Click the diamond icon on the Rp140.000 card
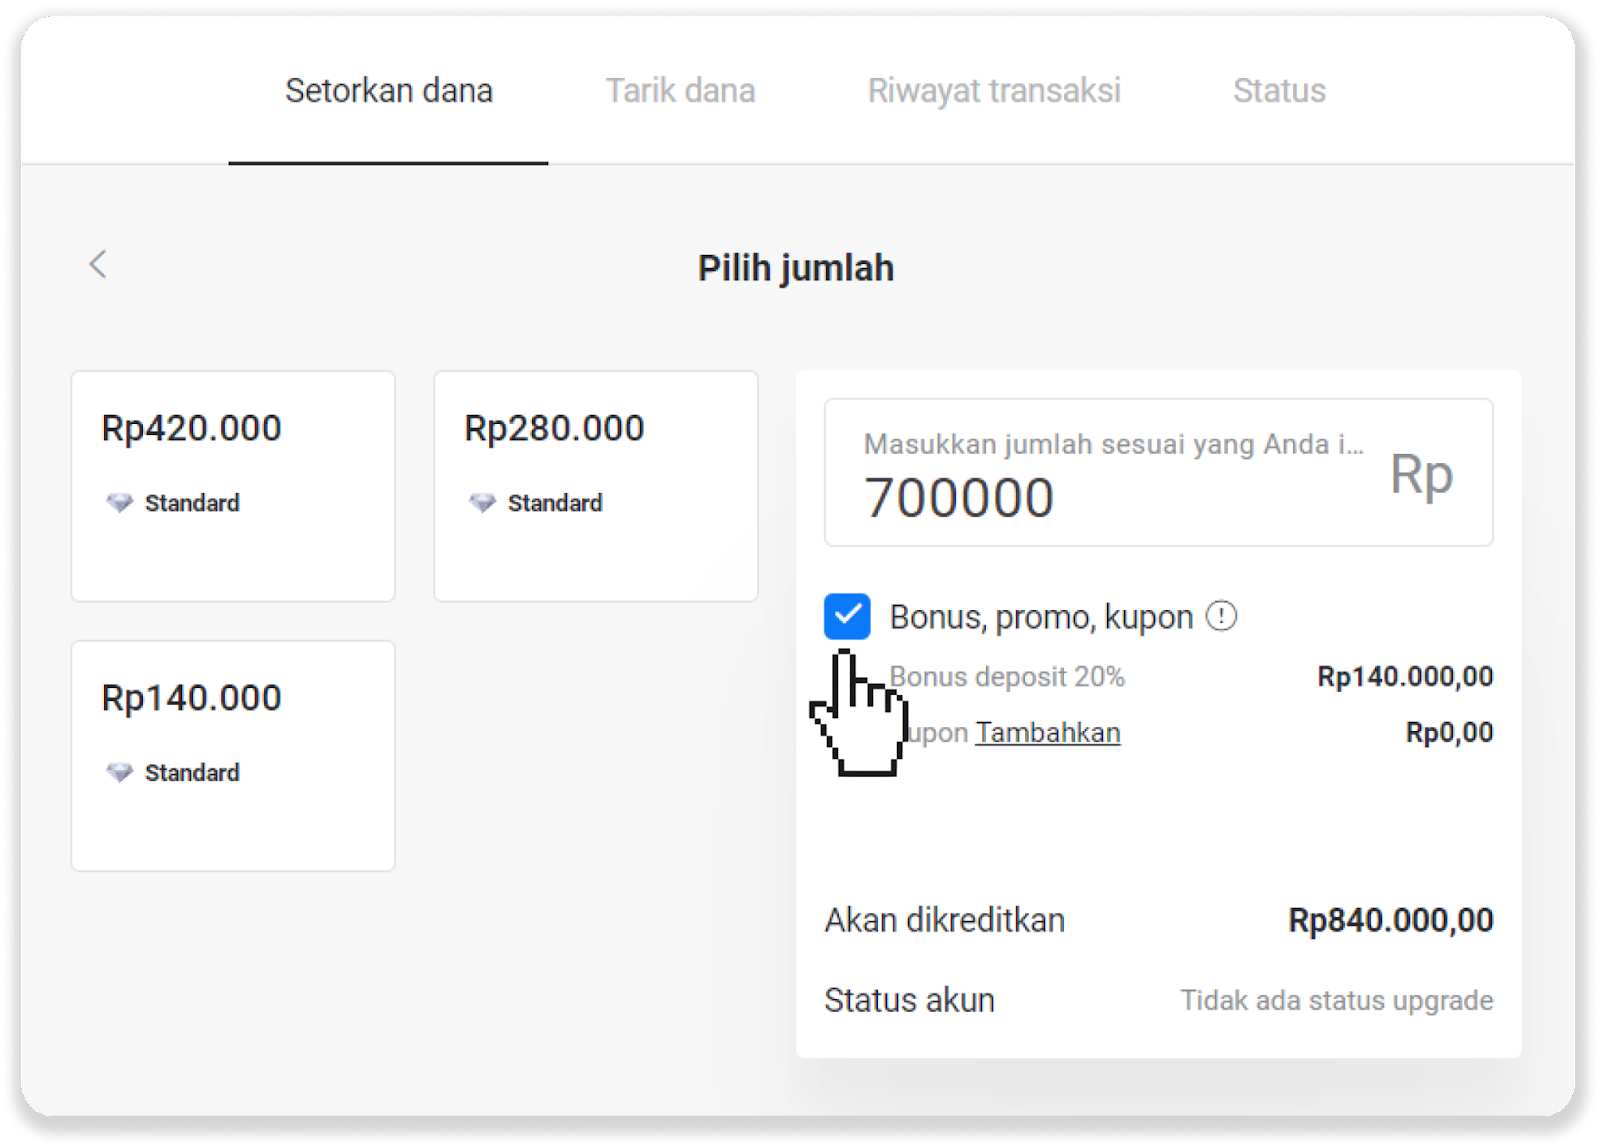Screen dimensions: 1600x1148 [x=120, y=773]
